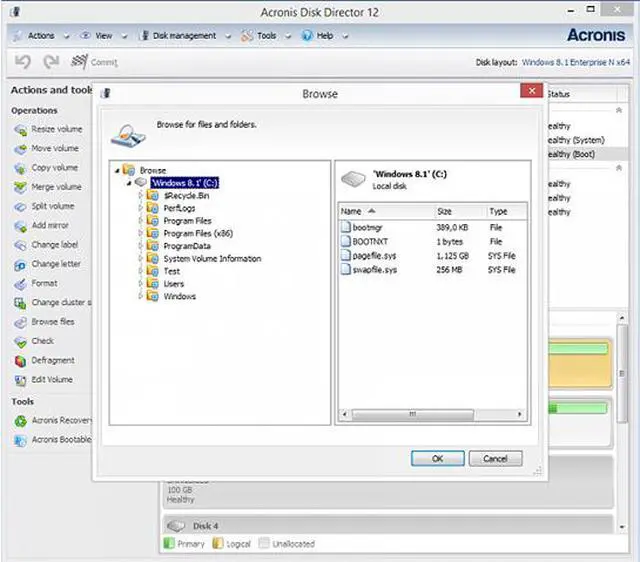Viewport: 640px width, 562px height.
Task: Click the Resize volume icon
Action: (x=20, y=130)
